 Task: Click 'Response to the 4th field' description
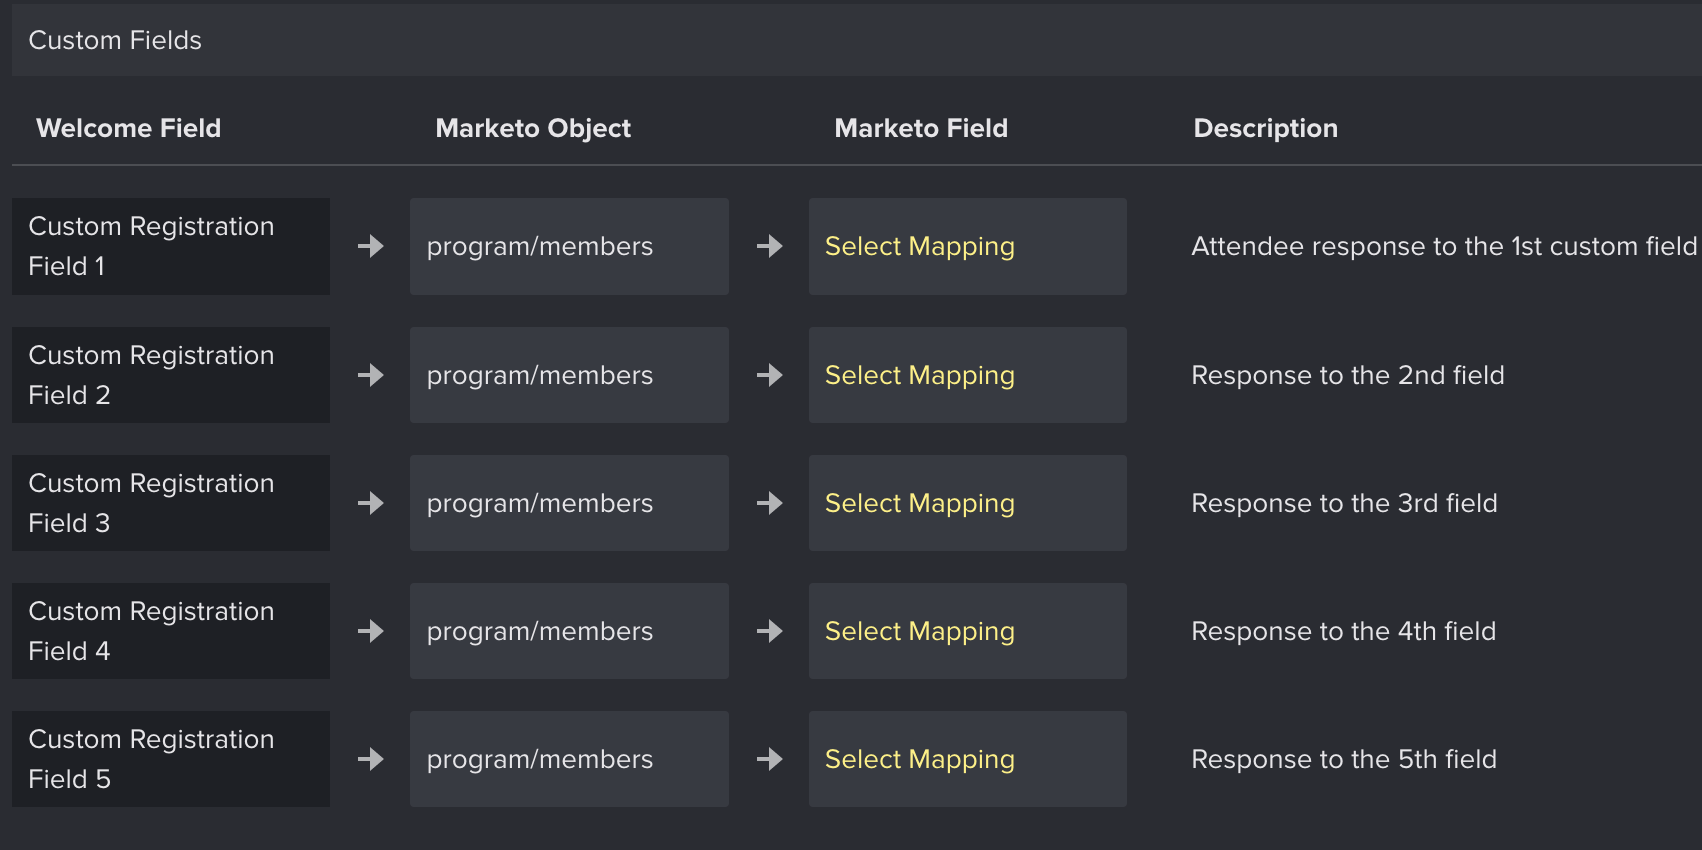(x=1343, y=631)
